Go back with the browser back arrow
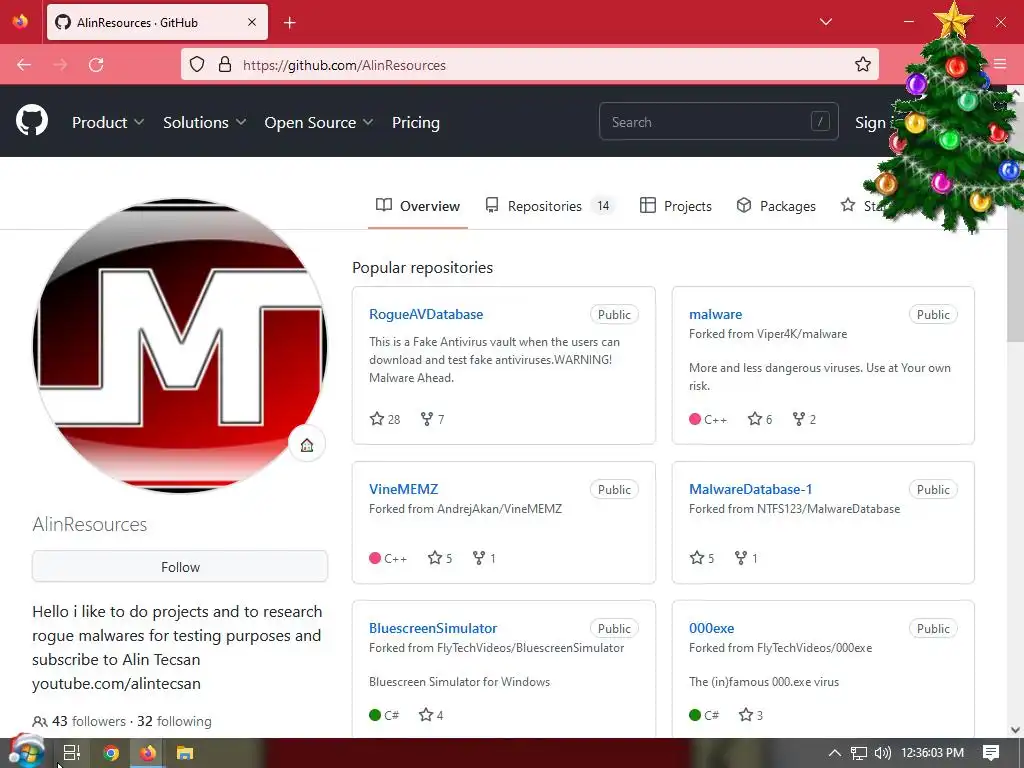This screenshot has width=1024, height=768. point(24,65)
